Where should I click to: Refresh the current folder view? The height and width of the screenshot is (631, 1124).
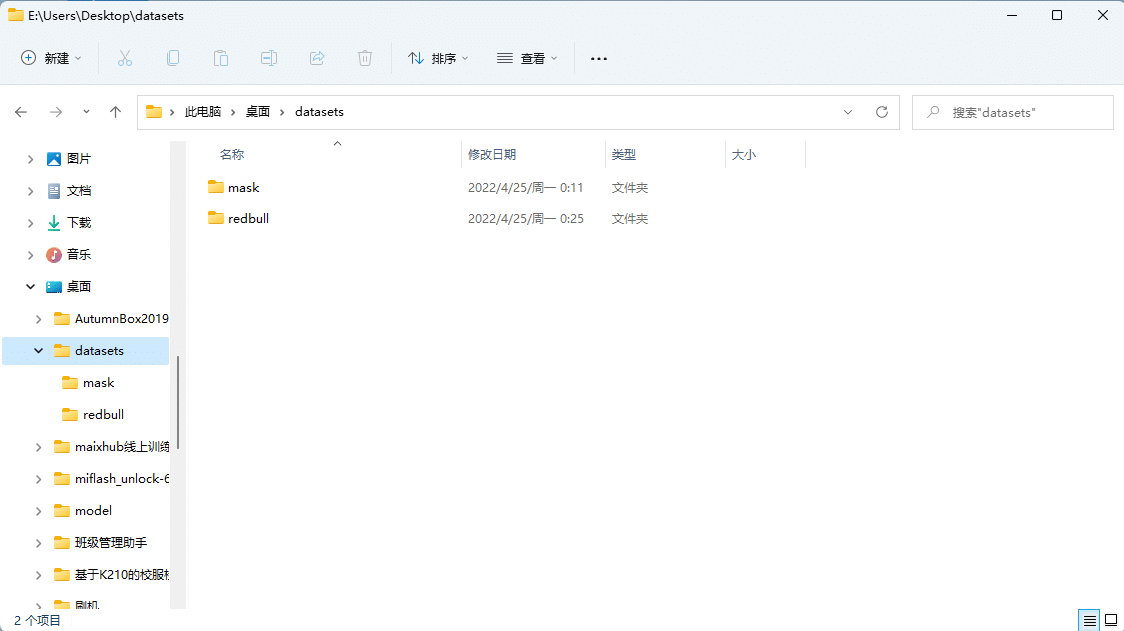tap(881, 112)
